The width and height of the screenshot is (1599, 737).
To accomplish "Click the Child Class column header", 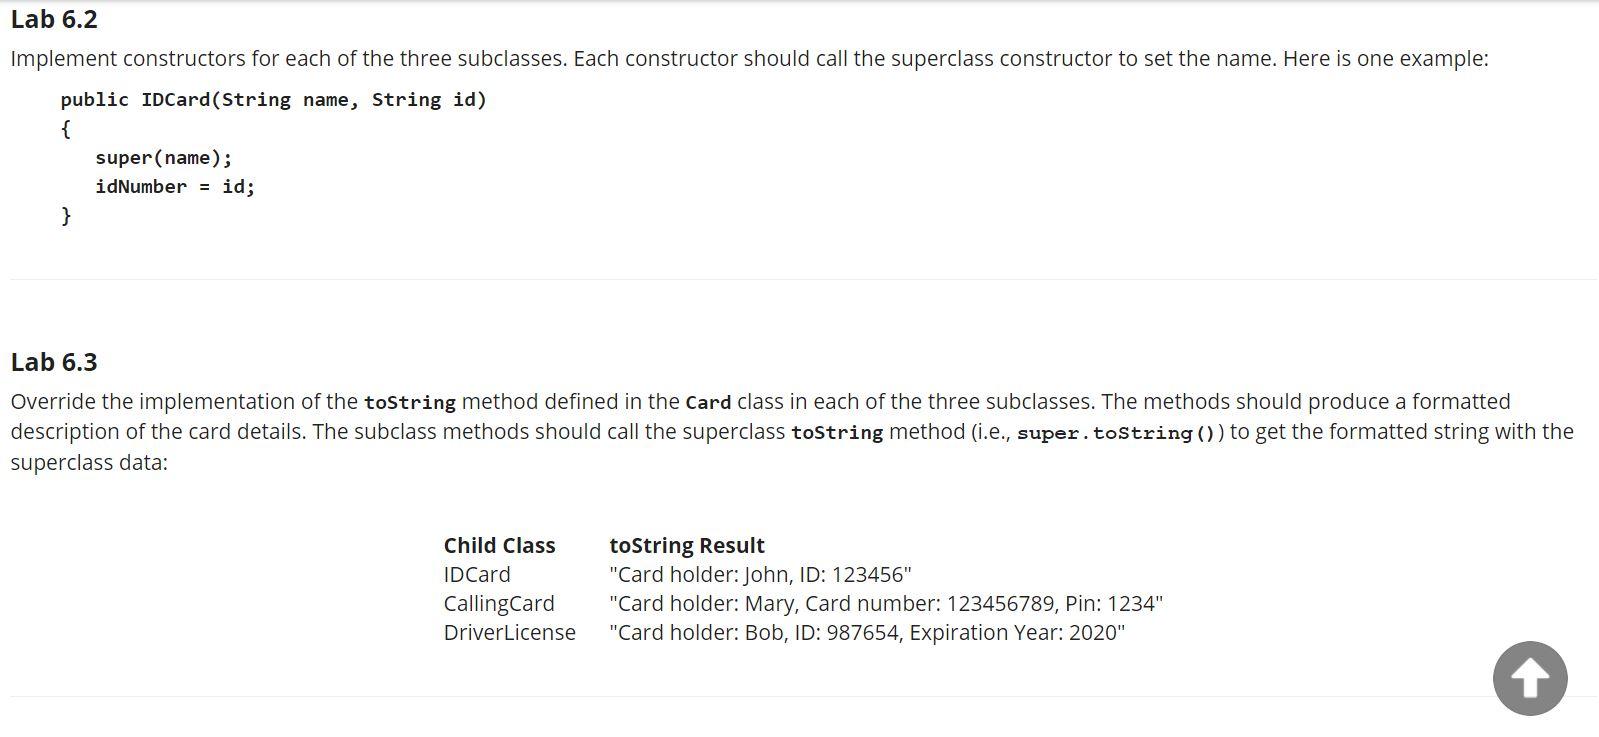I will [499, 545].
